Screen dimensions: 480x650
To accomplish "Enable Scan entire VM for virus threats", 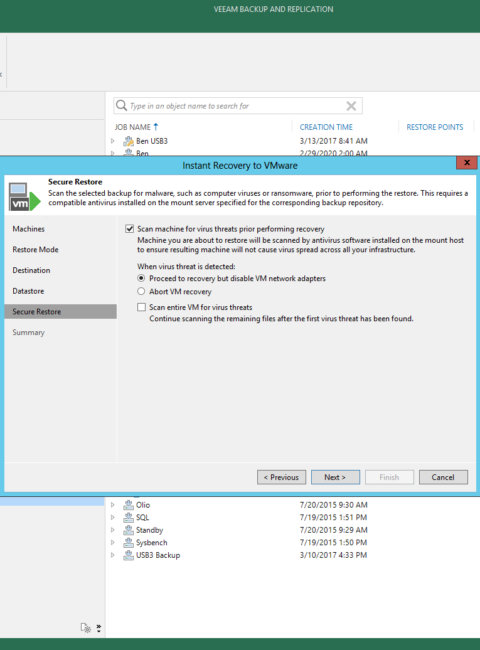I will 142,307.
